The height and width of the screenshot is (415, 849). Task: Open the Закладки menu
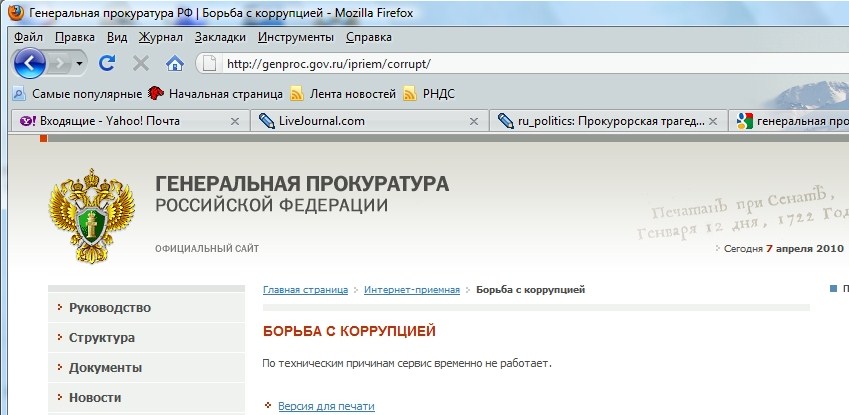pos(220,37)
